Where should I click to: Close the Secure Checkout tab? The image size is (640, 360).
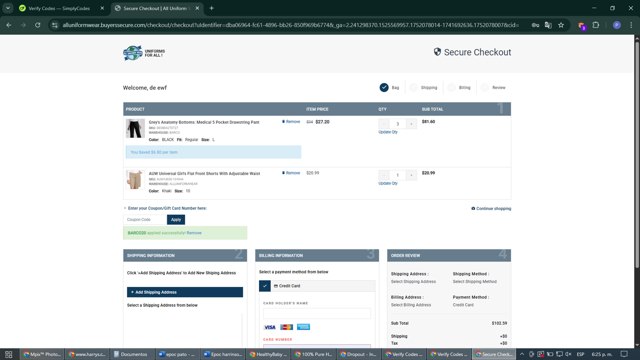coord(197,8)
